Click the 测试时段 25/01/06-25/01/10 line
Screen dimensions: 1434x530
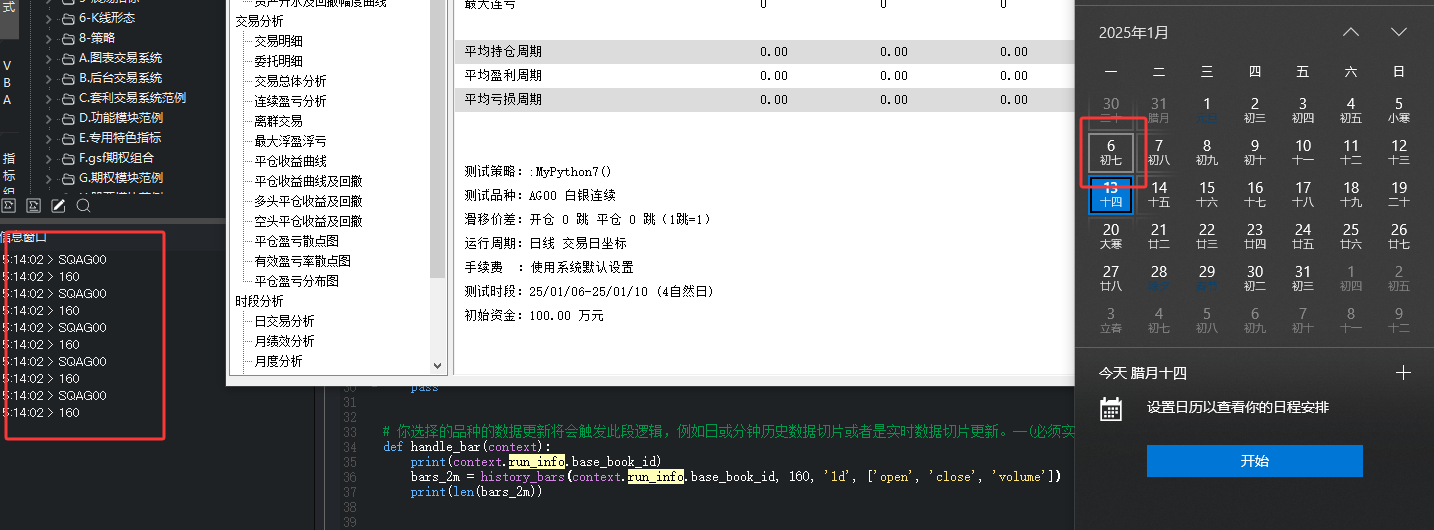[x=590, y=291]
